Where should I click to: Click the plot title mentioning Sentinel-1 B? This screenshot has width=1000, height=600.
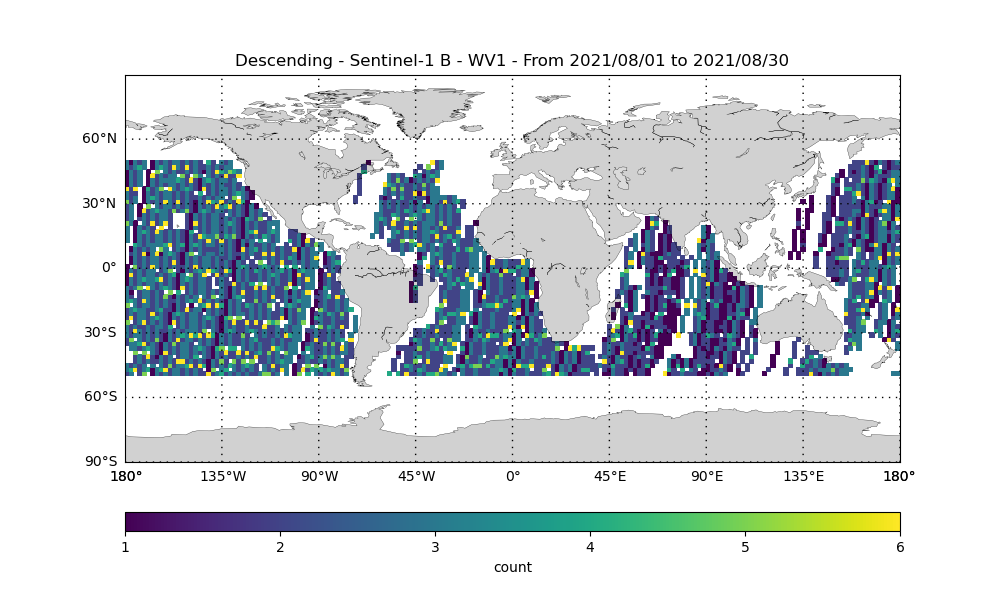[512, 61]
